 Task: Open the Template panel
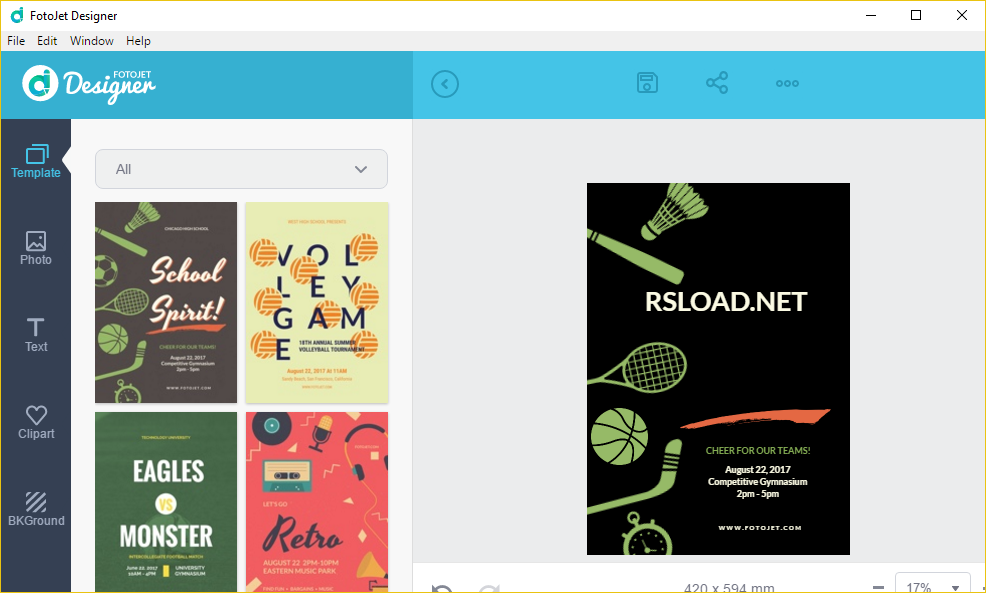point(36,161)
